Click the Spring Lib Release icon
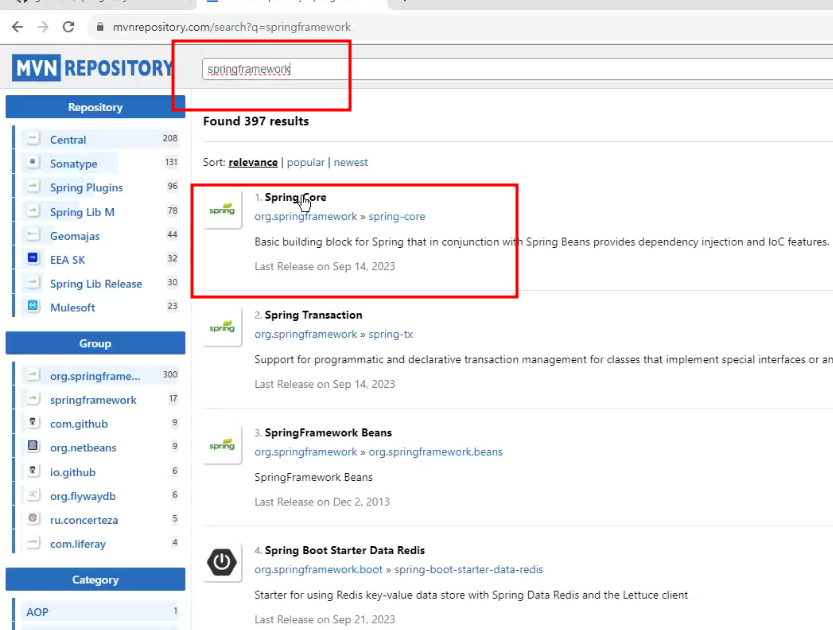 33,283
